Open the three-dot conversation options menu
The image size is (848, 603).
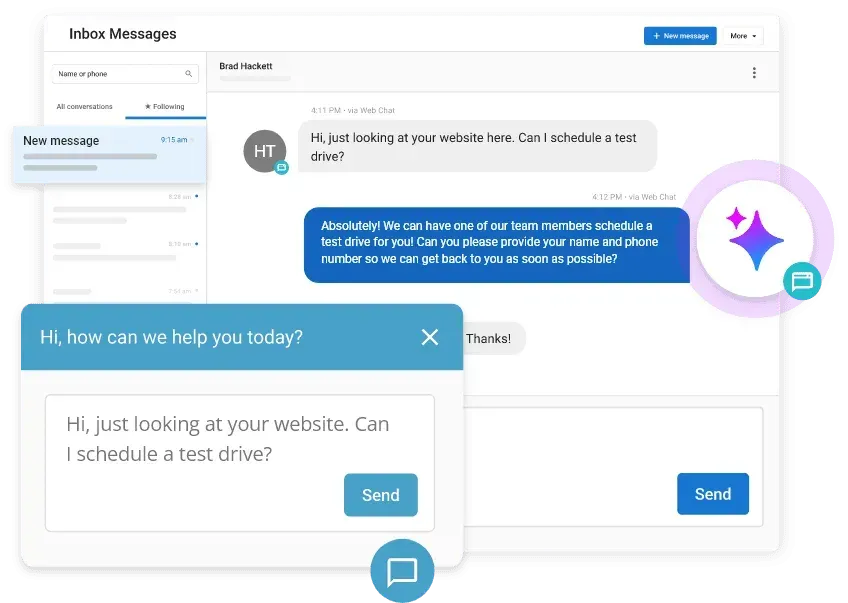click(754, 72)
